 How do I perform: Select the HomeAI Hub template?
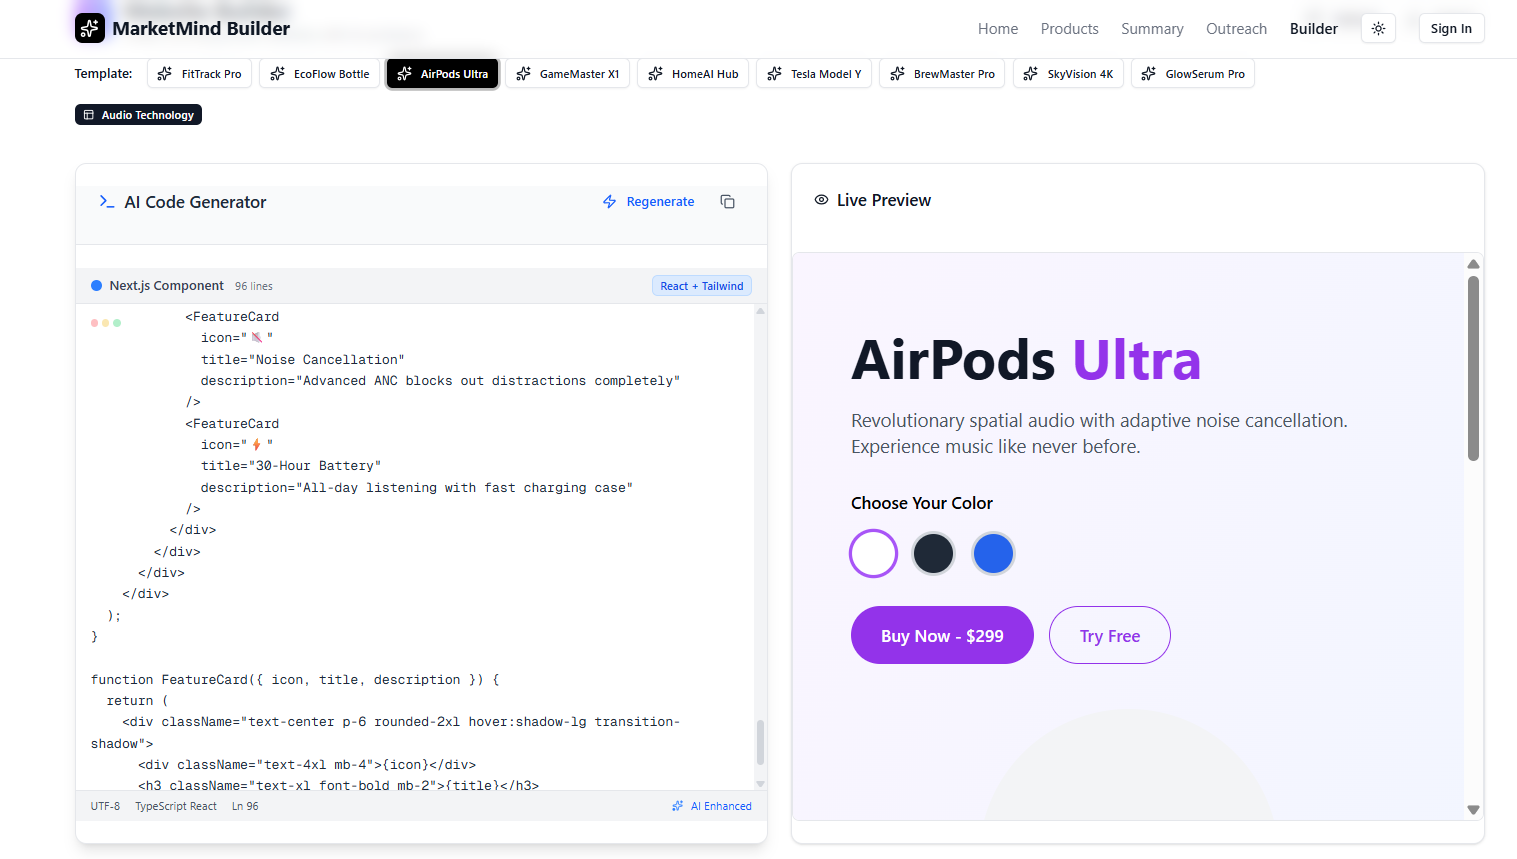[693, 74]
